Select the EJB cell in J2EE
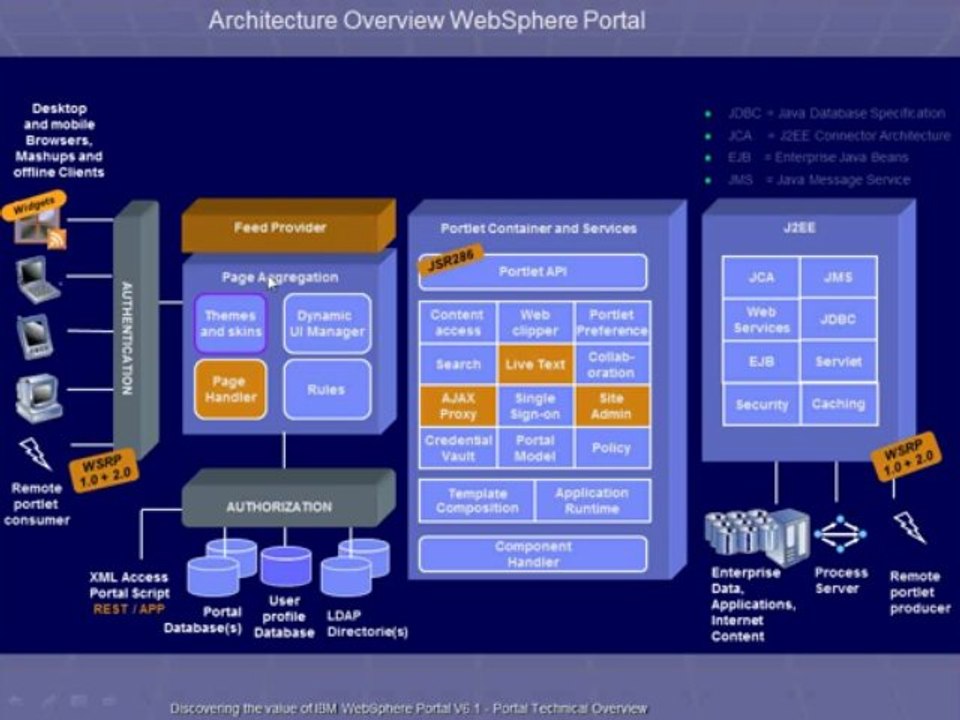This screenshot has width=960, height=720. (x=761, y=362)
